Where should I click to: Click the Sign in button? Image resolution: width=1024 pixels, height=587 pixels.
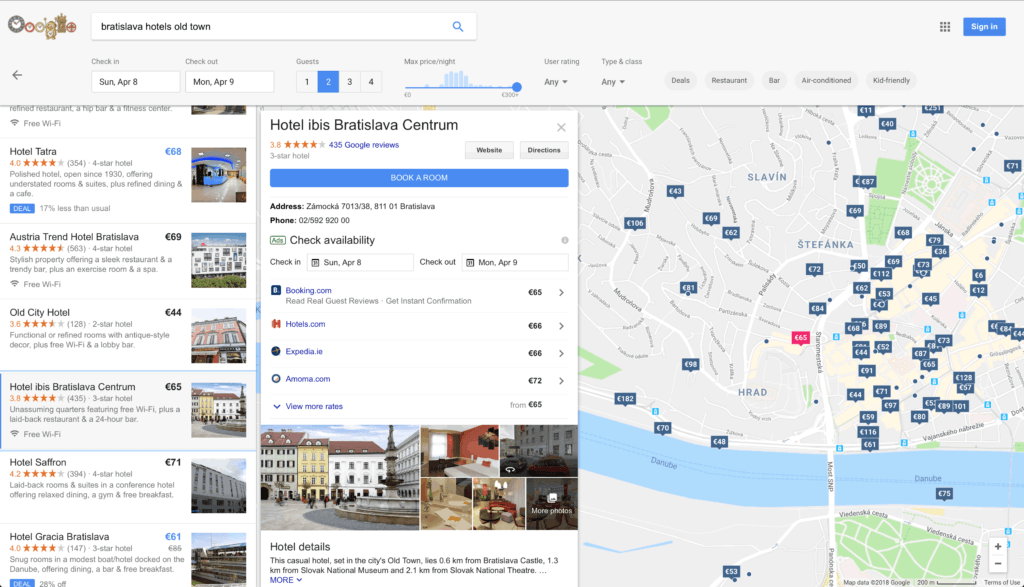pos(984,27)
